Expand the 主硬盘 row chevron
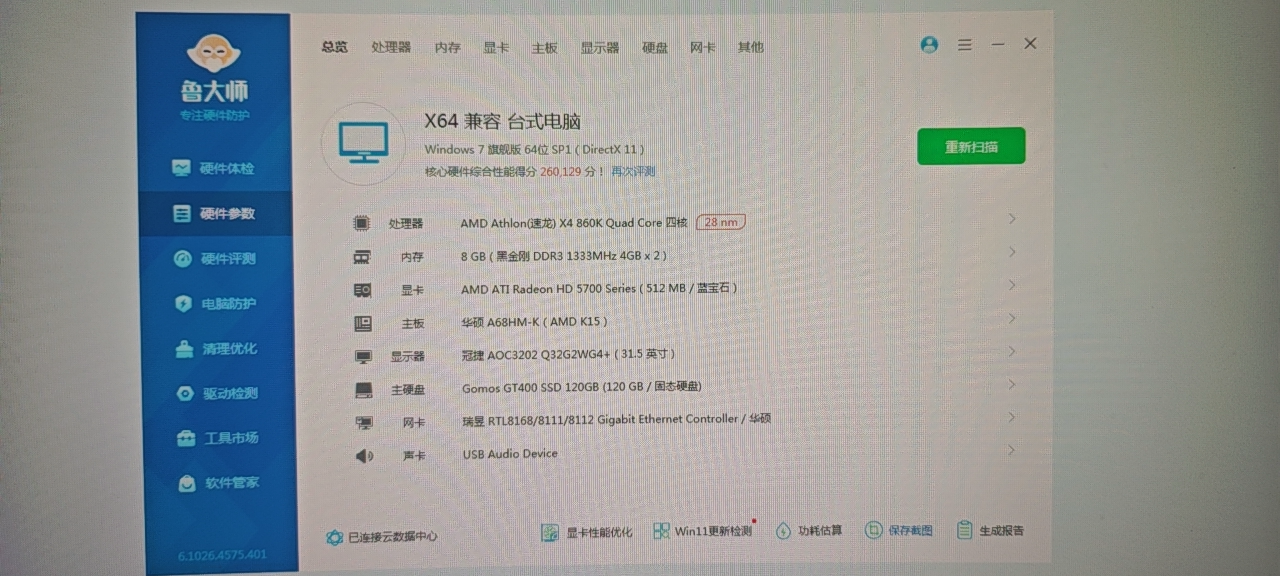 tap(1012, 384)
